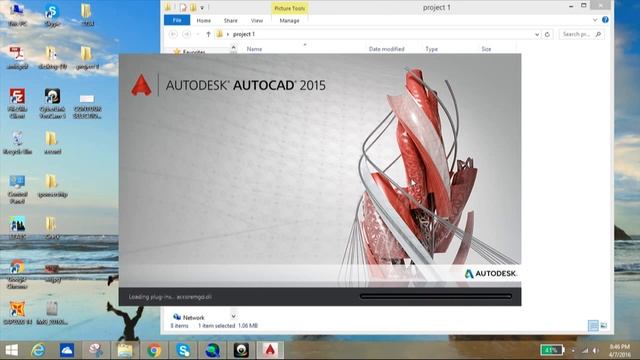Sort files by Type column header
Image resolution: width=640 pixels, height=360 pixels.
click(431, 49)
